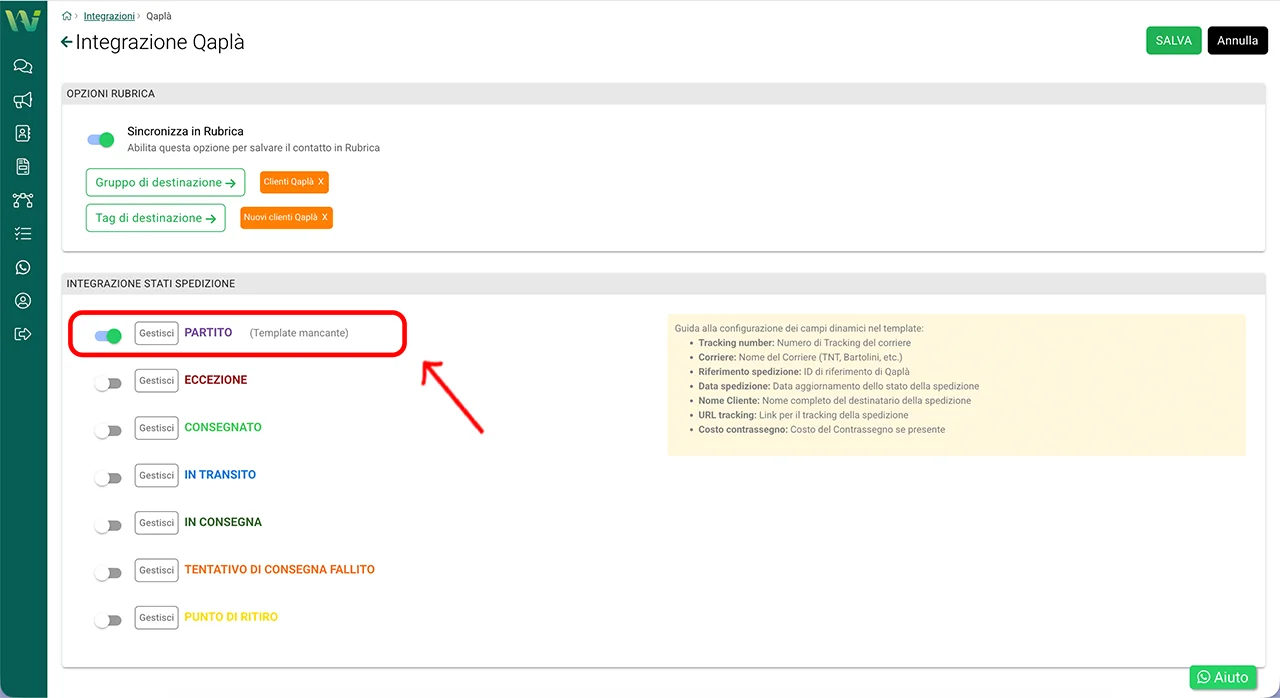The image size is (1280, 698).
Task: Open the user account profile icon
Action: [23, 301]
